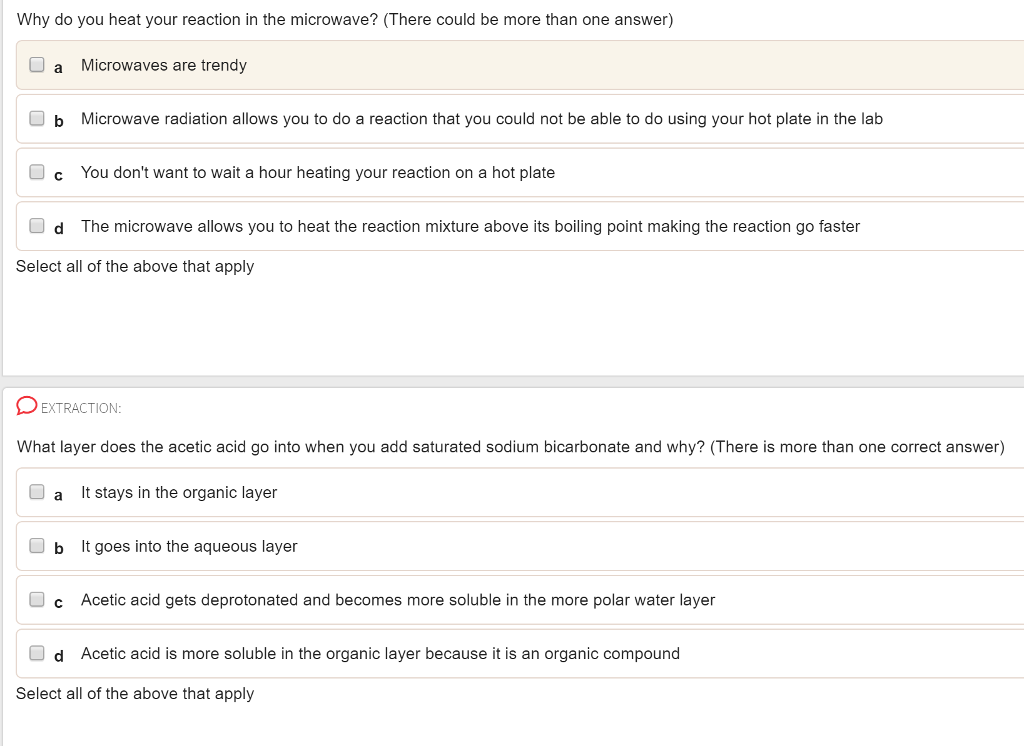This screenshot has width=1024, height=746.
Task: Click the answer text 'Microwaves are trendy'
Action: [x=163, y=65]
